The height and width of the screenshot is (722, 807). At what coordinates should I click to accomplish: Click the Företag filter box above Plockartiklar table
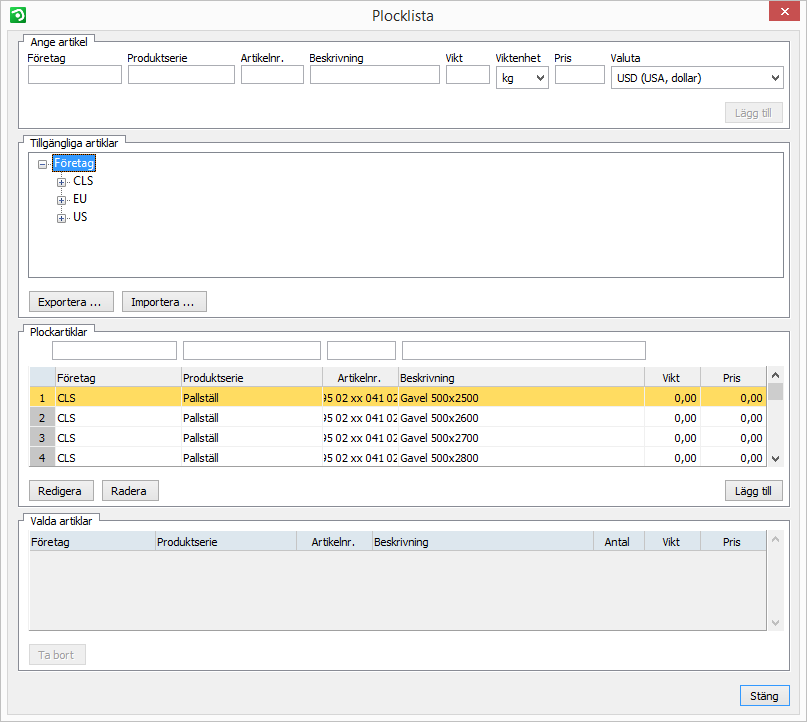point(114,350)
